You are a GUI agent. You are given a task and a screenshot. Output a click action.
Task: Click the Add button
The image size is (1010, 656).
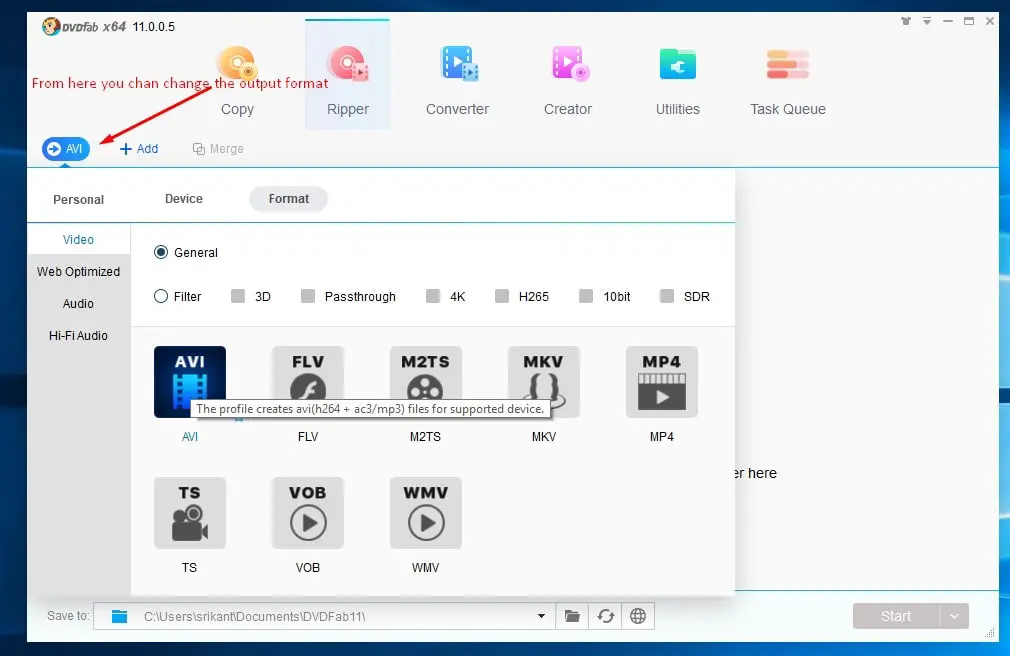click(x=139, y=149)
